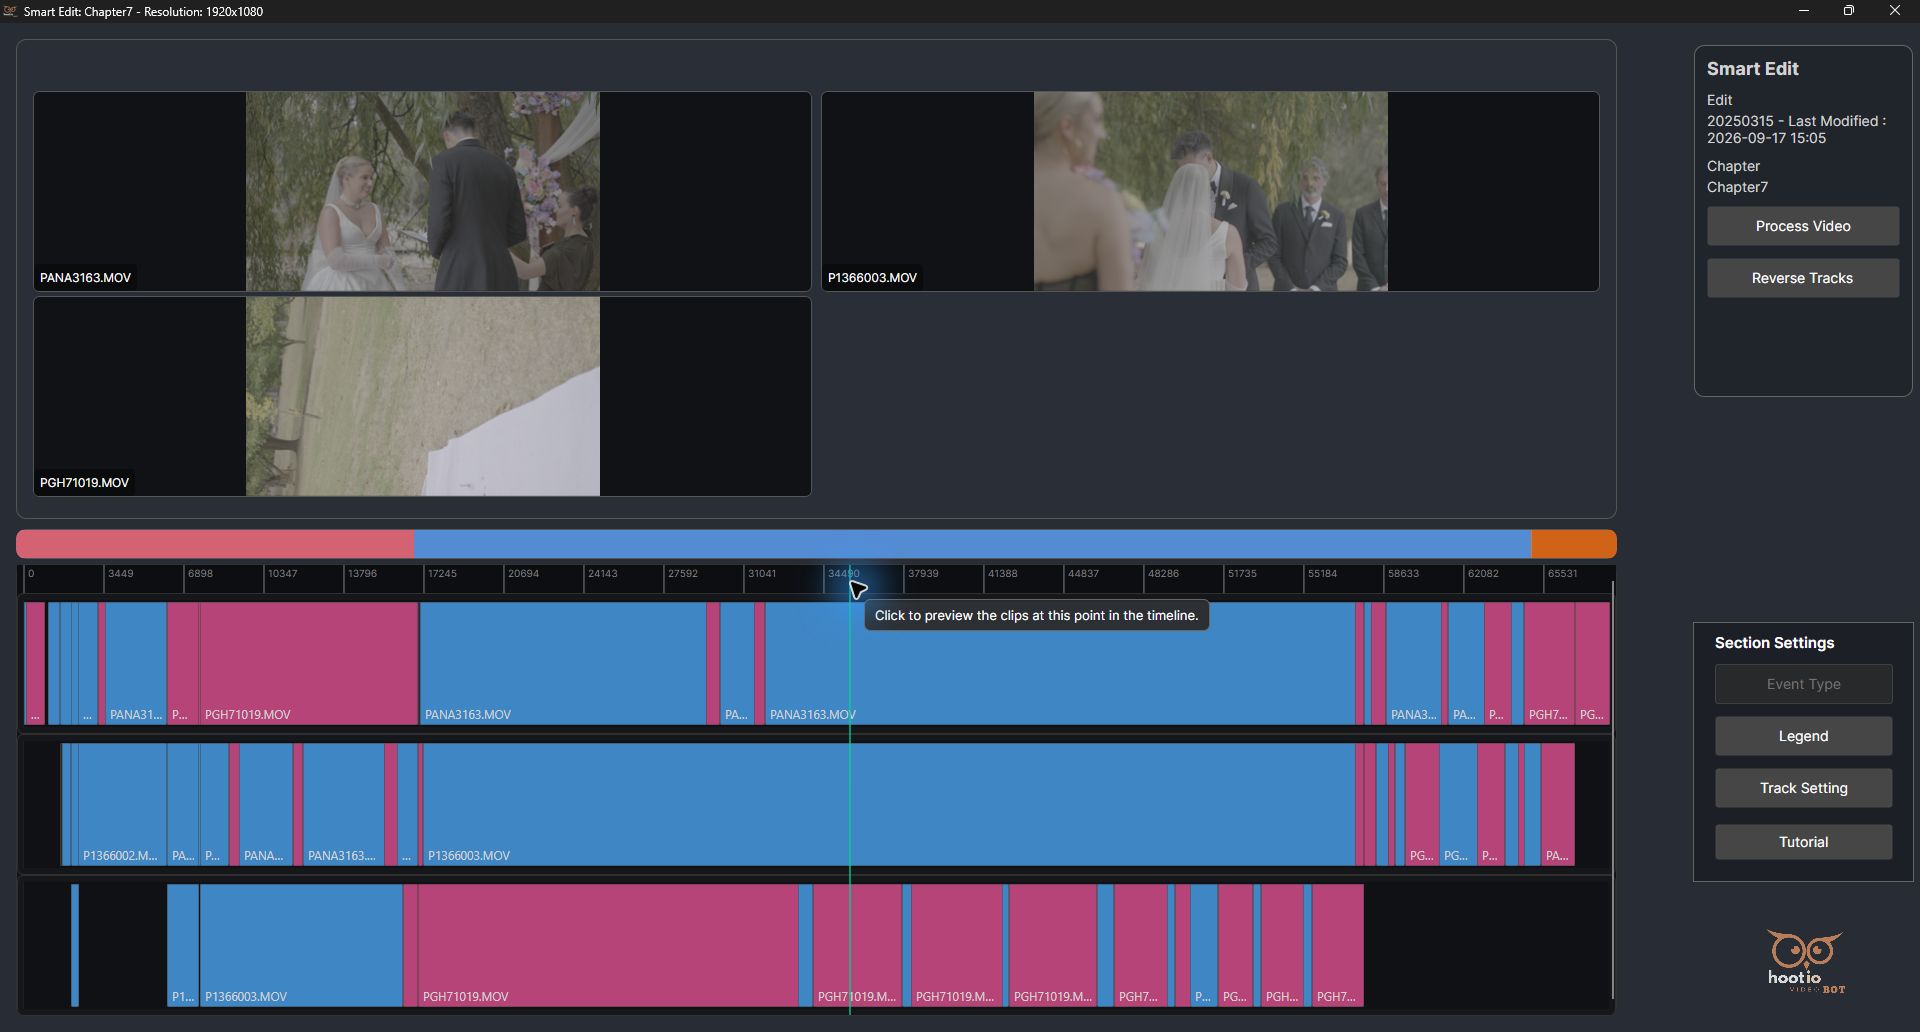Select the widest pink PGH71019.MOV clip in the bottom track
This screenshot has width=1920, height=1032.
[x=608, y=945]
